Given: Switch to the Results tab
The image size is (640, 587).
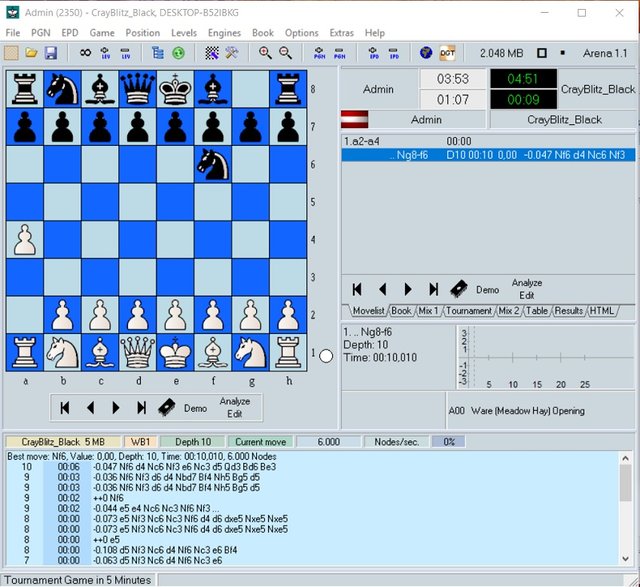Looking at the screenshot, I should click(x=569, y=311).
